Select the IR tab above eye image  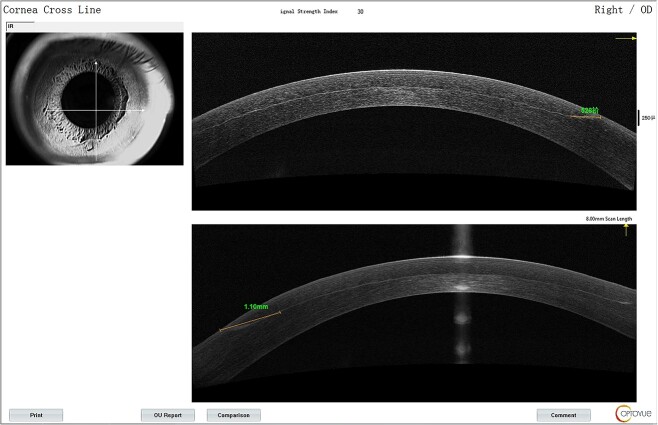click(20, 26)
